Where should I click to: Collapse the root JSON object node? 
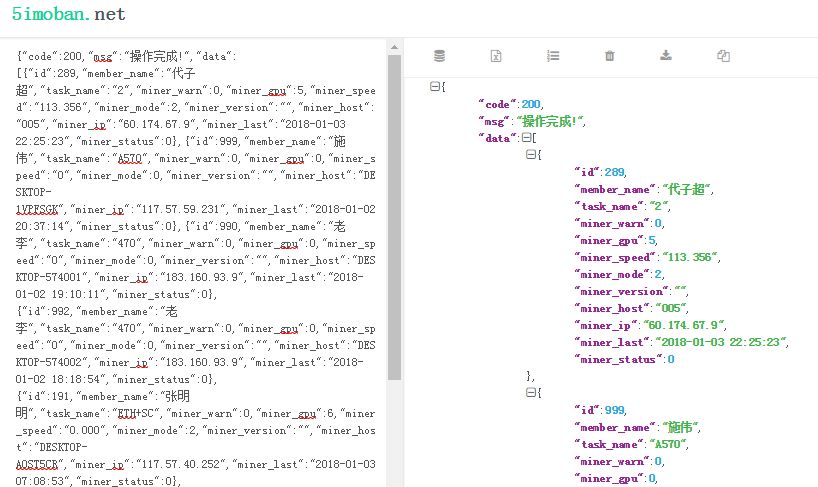click(x=434, y=86)
